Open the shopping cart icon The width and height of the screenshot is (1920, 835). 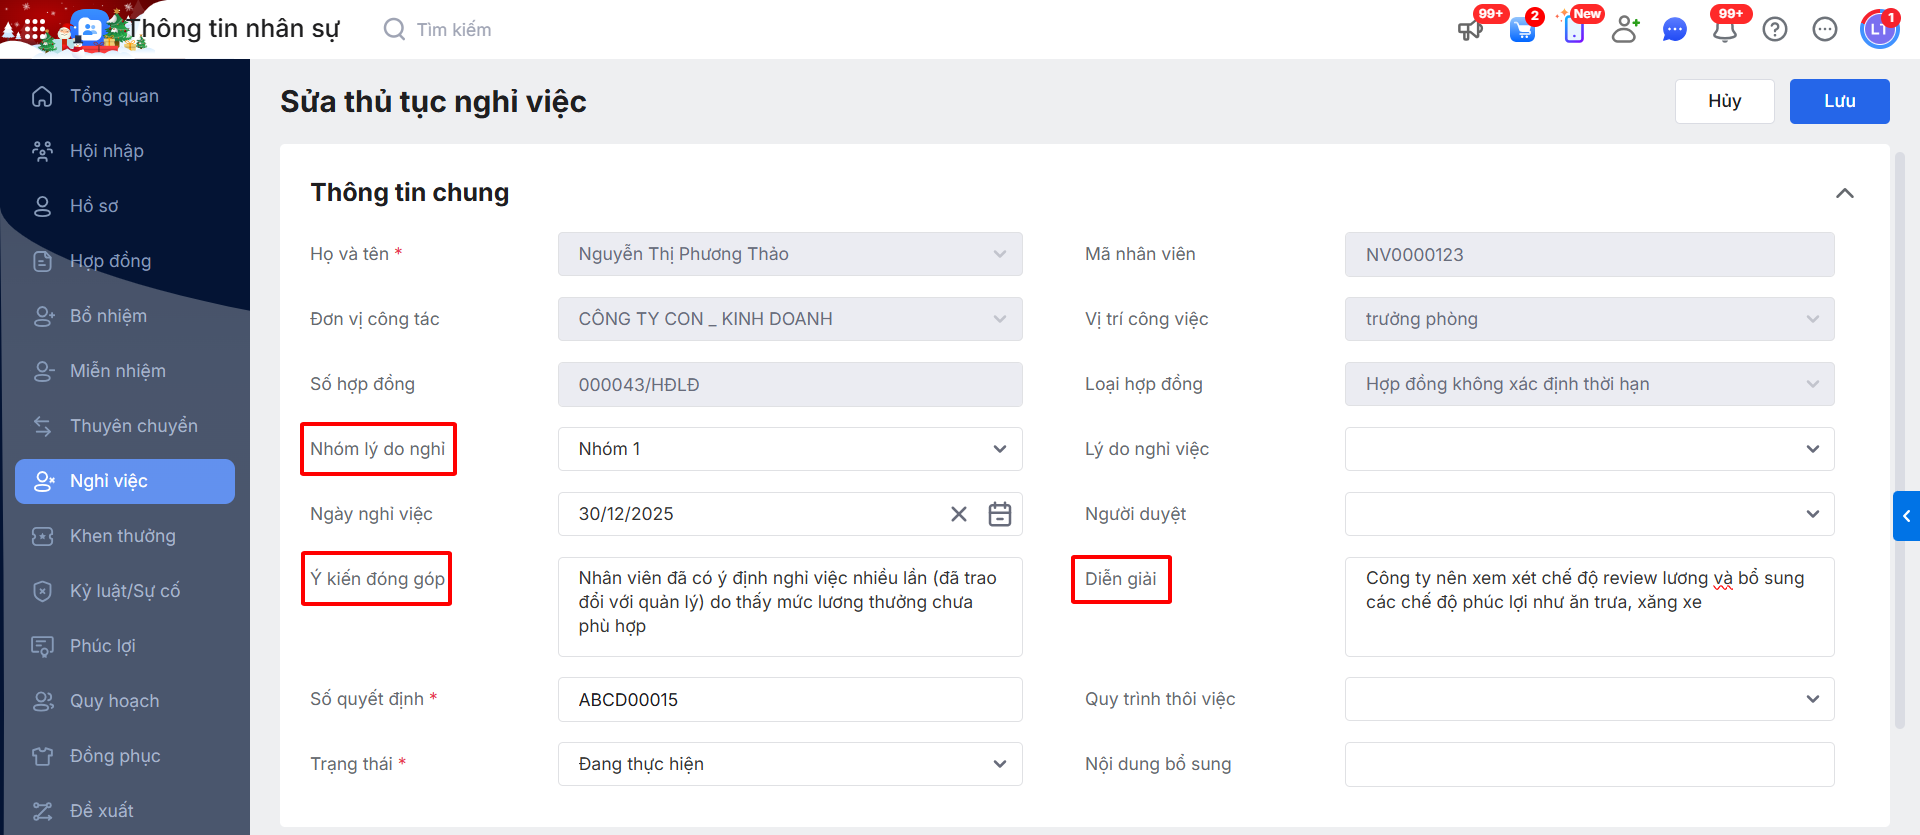[x=1522, y=30]
